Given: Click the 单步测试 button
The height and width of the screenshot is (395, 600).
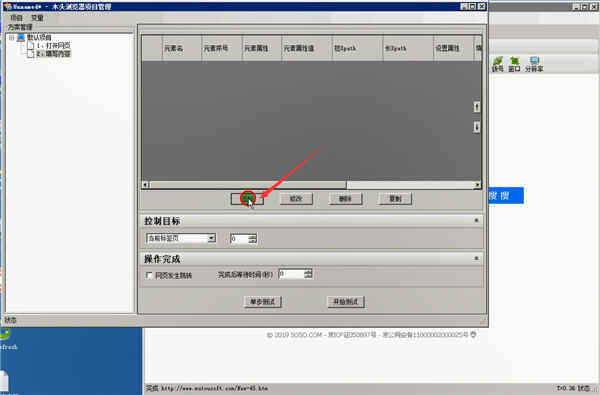Looking at the screenshot, I should point(262,302).
